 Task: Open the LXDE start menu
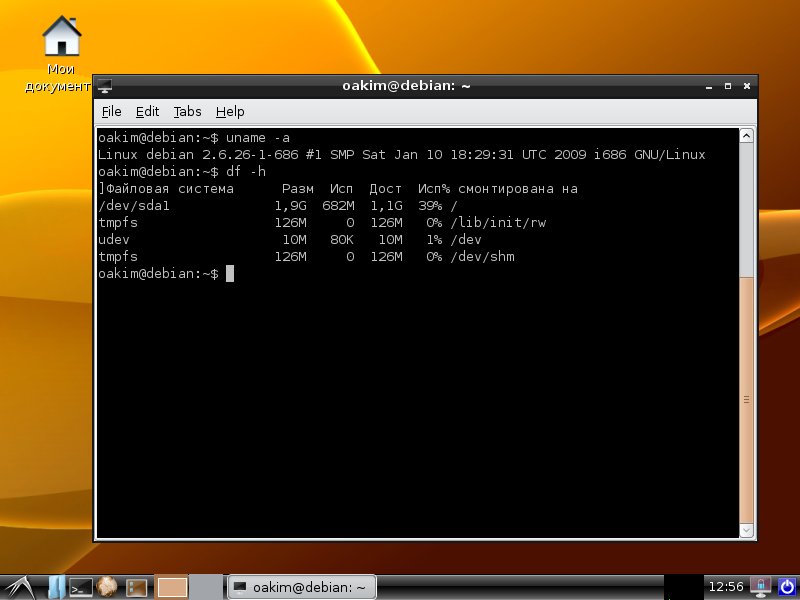[x=18, y=587]
